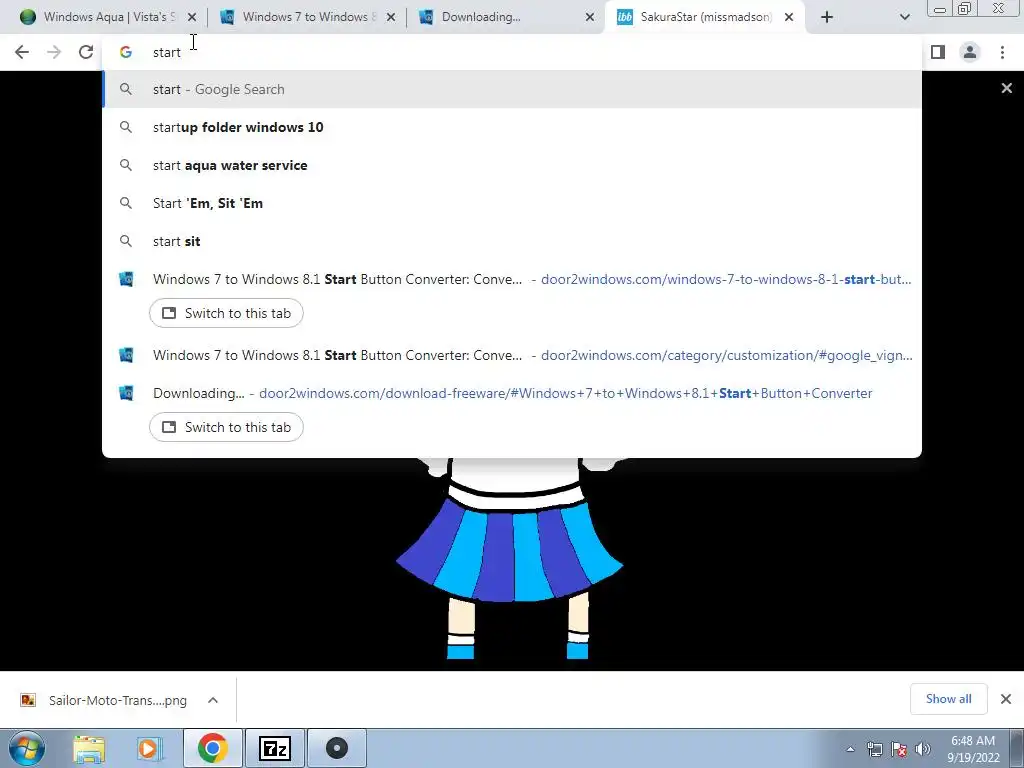Open a new tab with the plus button
Image resolution: width=1024 pixels, height=768 pixels.
(x=827, y=17)
